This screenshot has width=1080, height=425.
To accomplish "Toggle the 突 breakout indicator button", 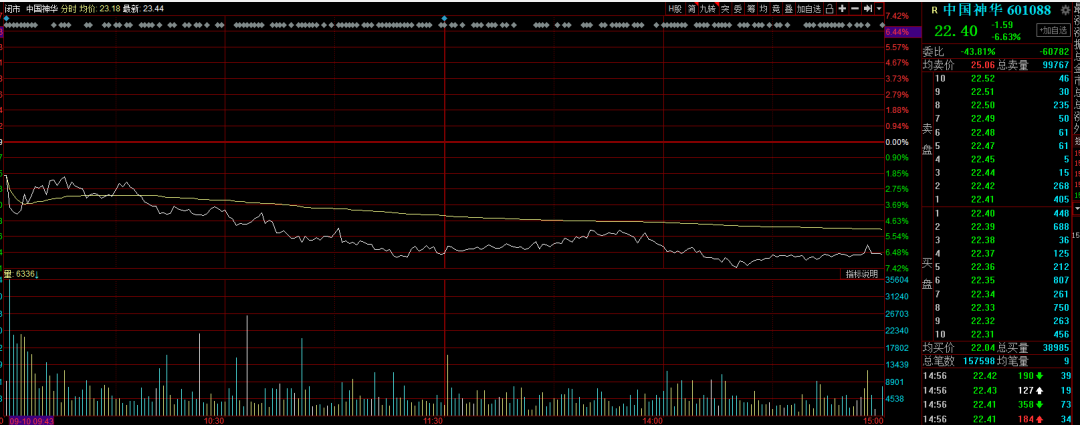I will 725,9.
